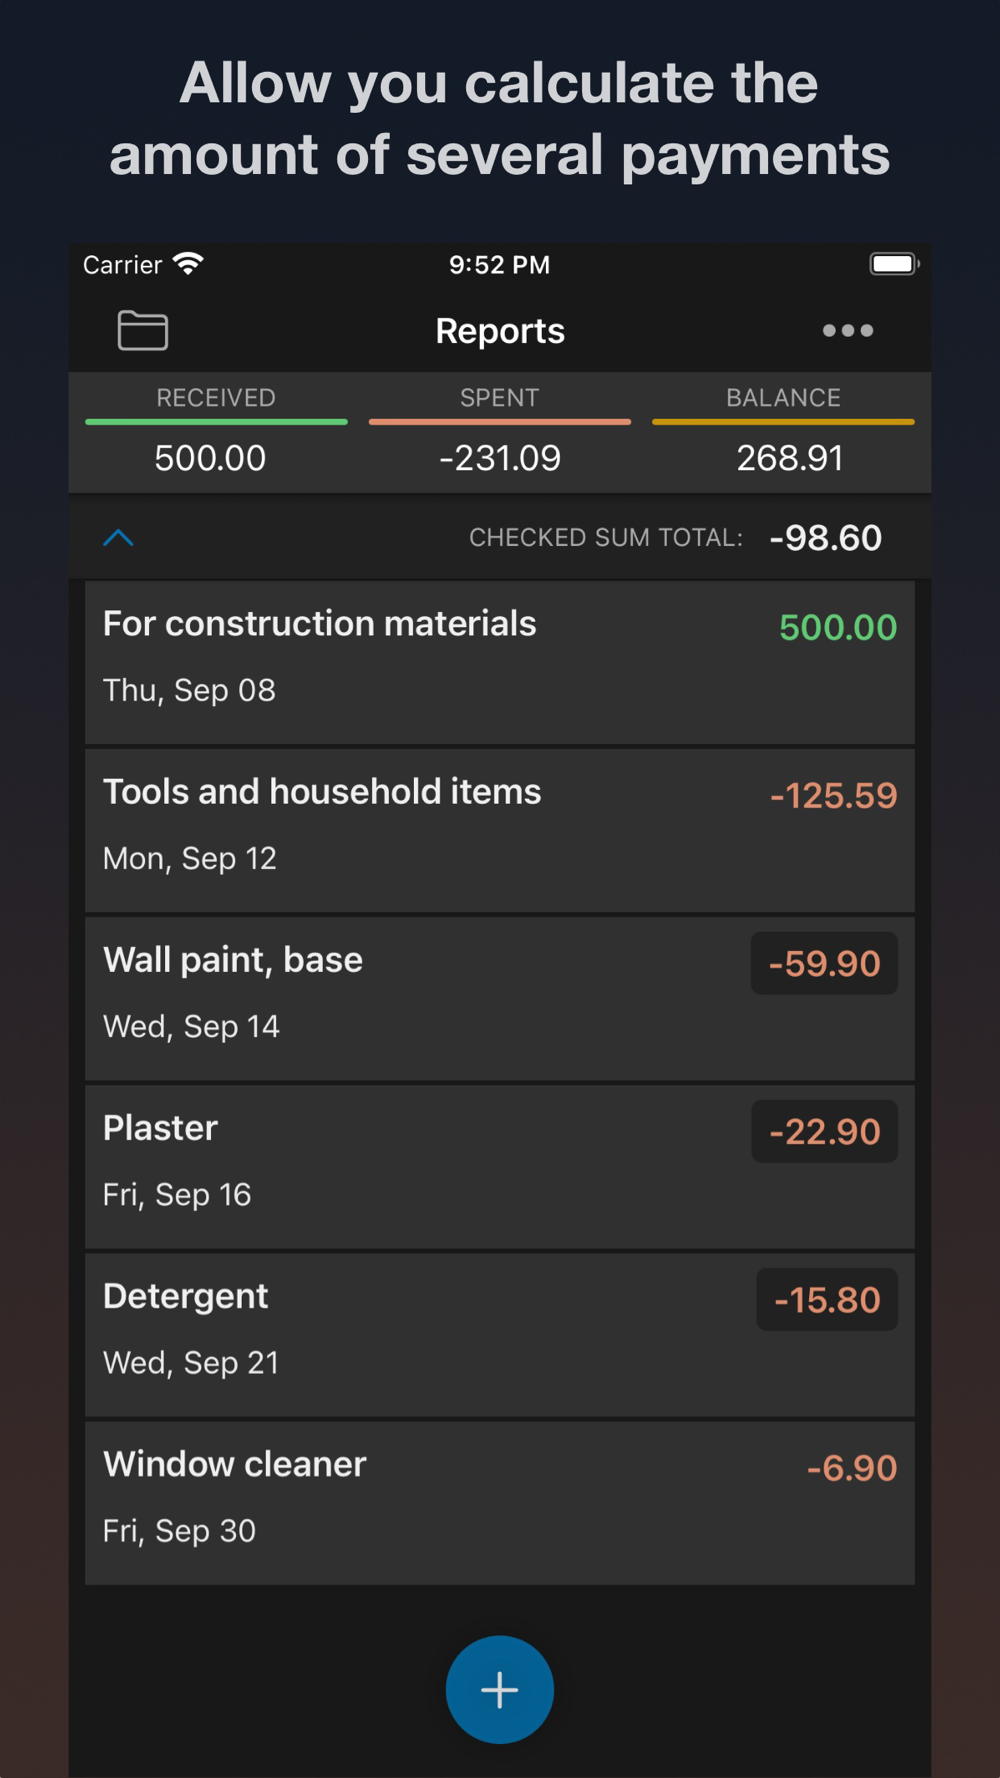Open the three-dot more options menu
Image resolution: width=1000 pixels, height=1778 pixels.
847,331
